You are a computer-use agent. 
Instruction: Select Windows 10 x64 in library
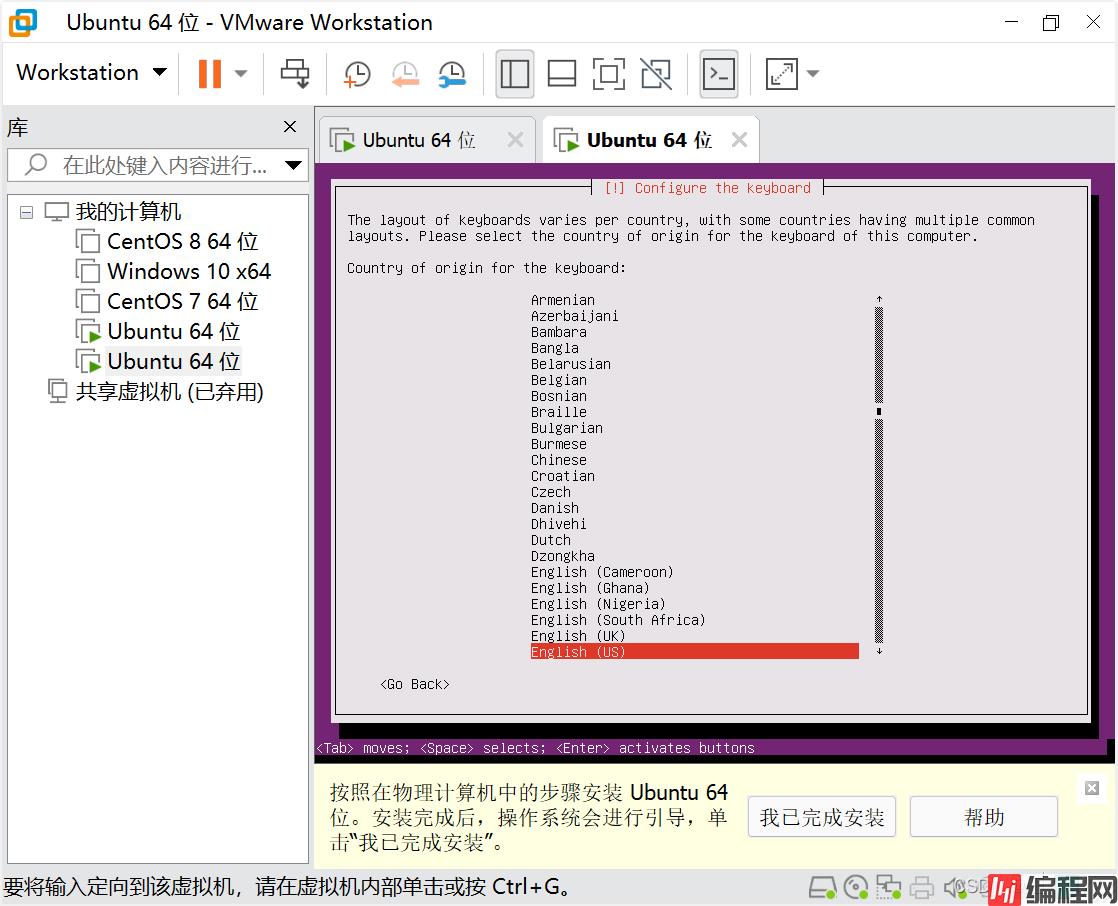coord(188,271)
